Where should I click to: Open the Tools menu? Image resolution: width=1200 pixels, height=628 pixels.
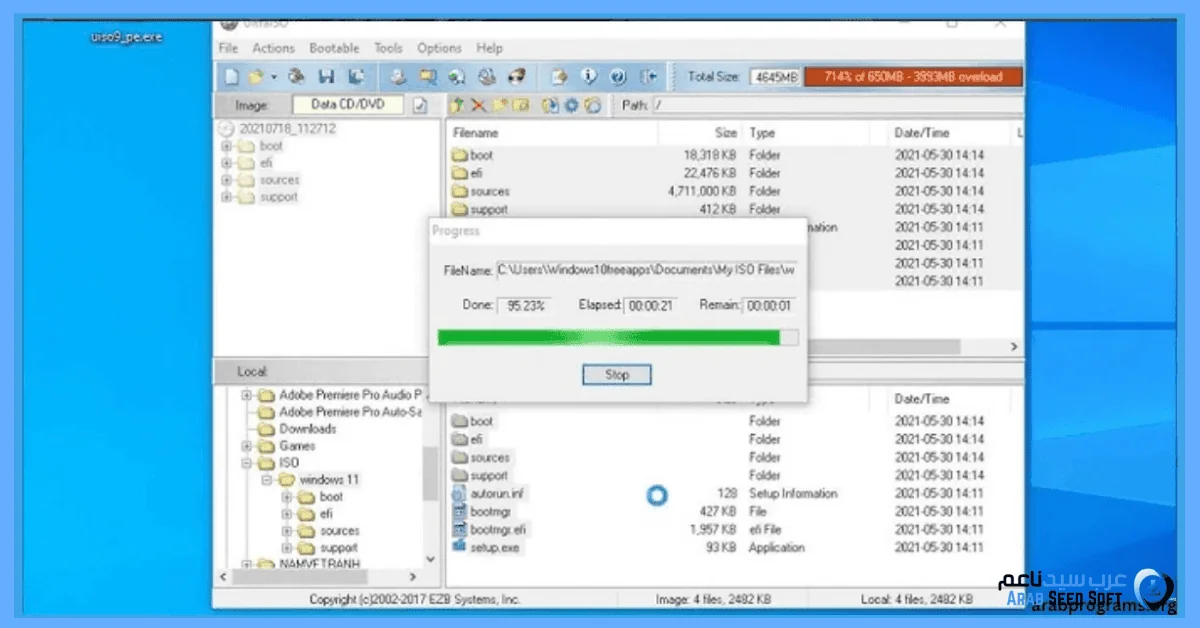(x=388, y=48)
